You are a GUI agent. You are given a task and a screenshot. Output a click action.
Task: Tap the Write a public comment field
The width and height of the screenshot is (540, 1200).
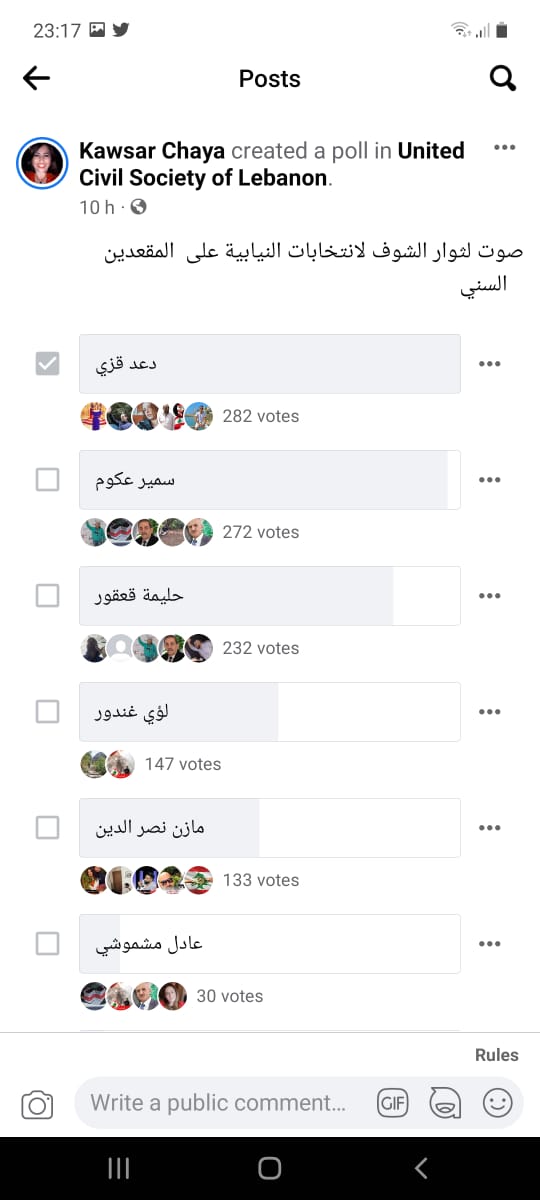pyautogui.click(x=219, y=1103)
